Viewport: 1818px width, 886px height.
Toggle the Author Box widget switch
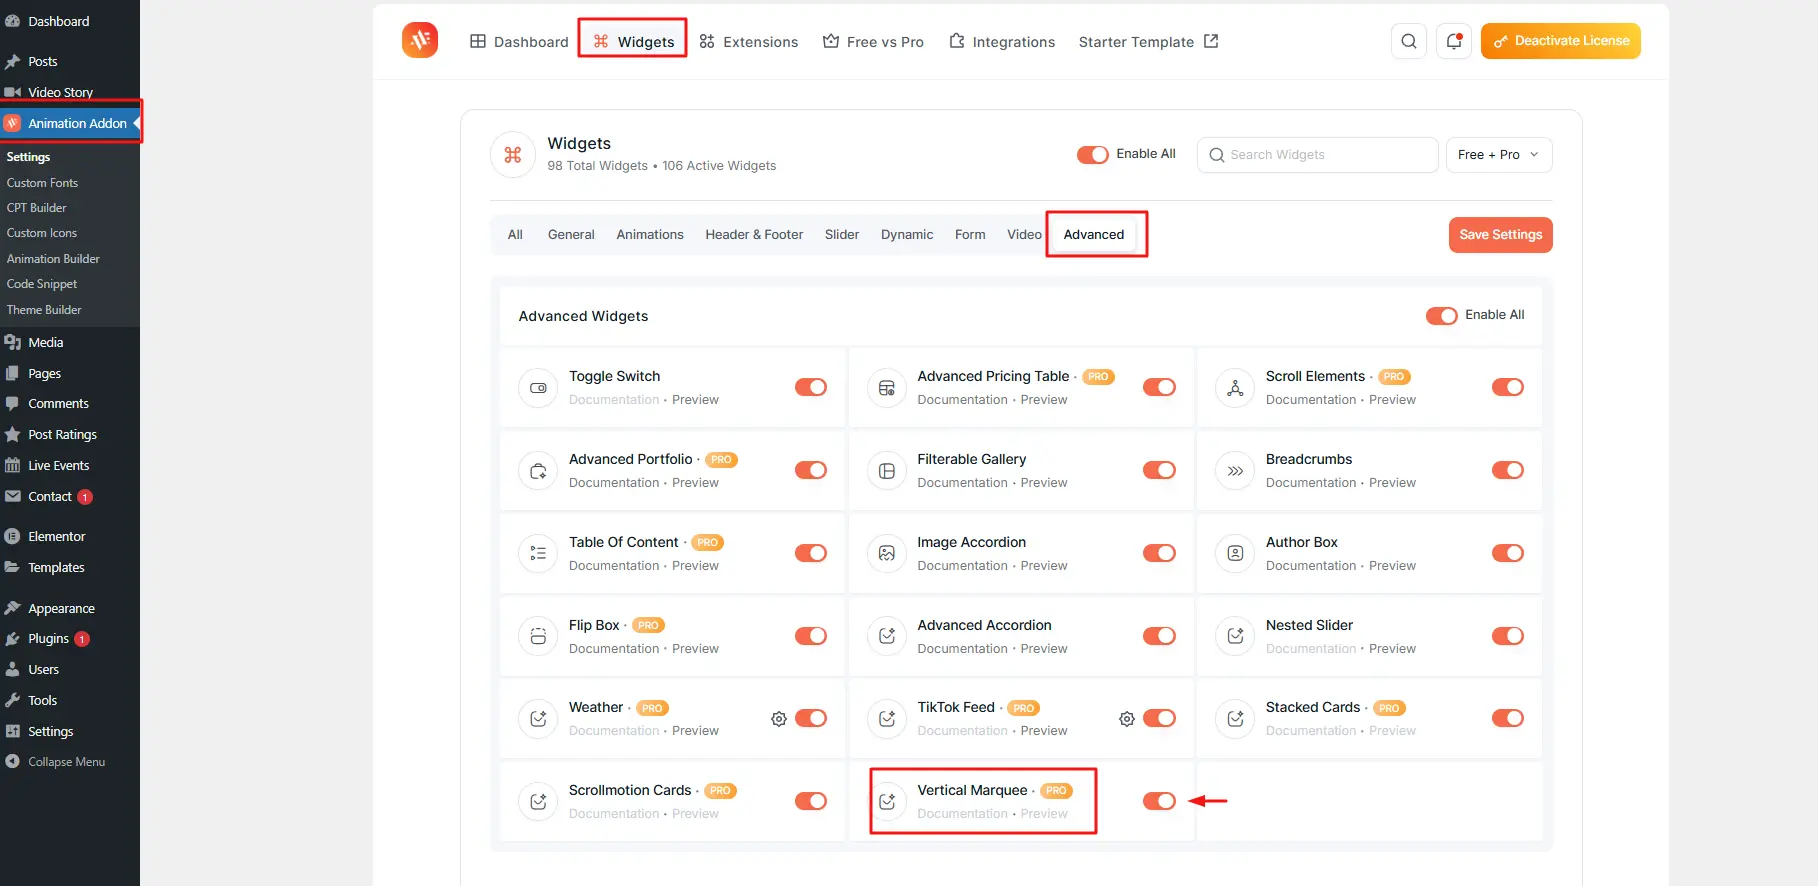point(1507,553)
